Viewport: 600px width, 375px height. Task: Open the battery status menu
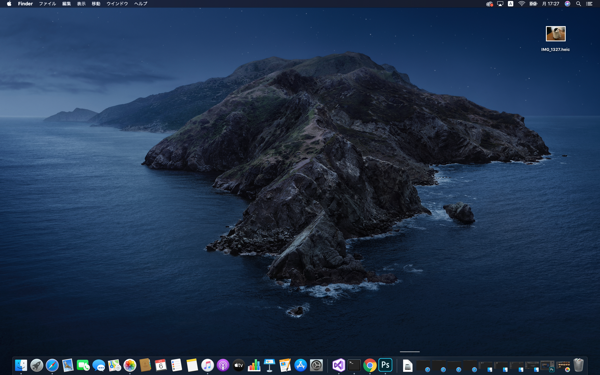[x=533, y=3]
